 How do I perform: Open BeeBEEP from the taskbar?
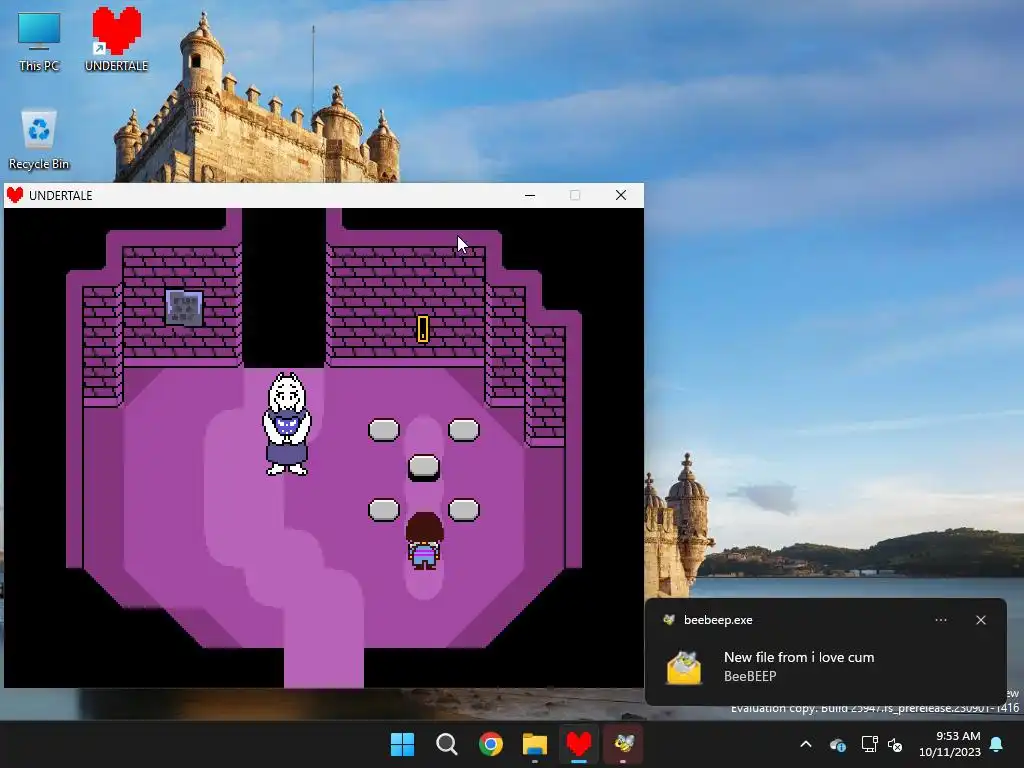pyautogui.click(x=623, y=744)
